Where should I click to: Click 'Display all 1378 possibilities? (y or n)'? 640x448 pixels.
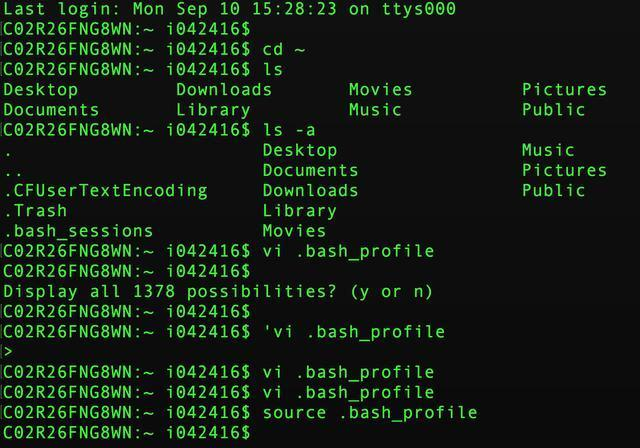tap(218, 292)
